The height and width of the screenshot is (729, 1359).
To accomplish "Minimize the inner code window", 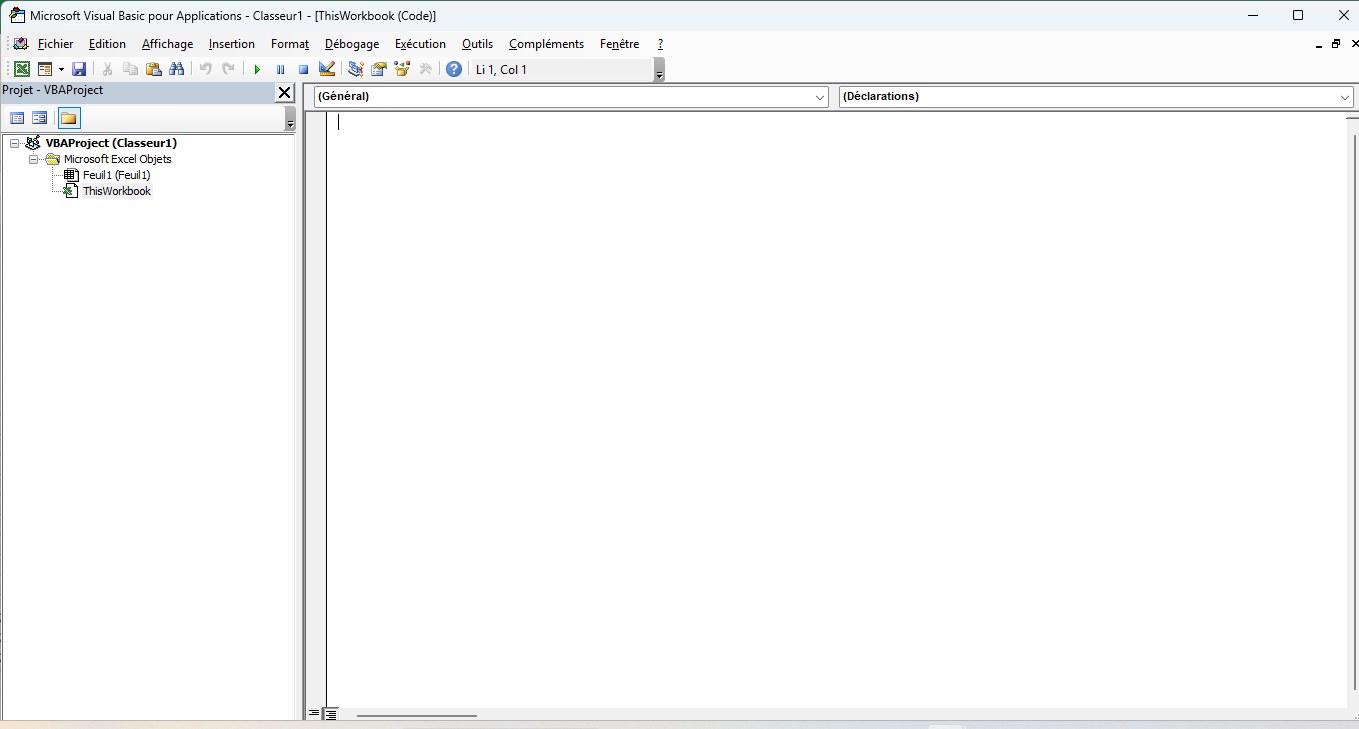I will (x=1319, y=44).
